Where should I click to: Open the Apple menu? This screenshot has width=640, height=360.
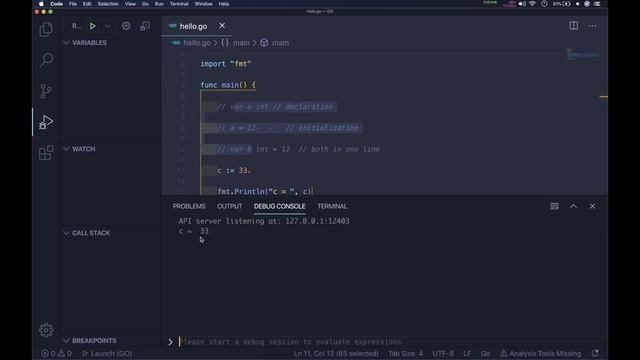pos(41,4)
